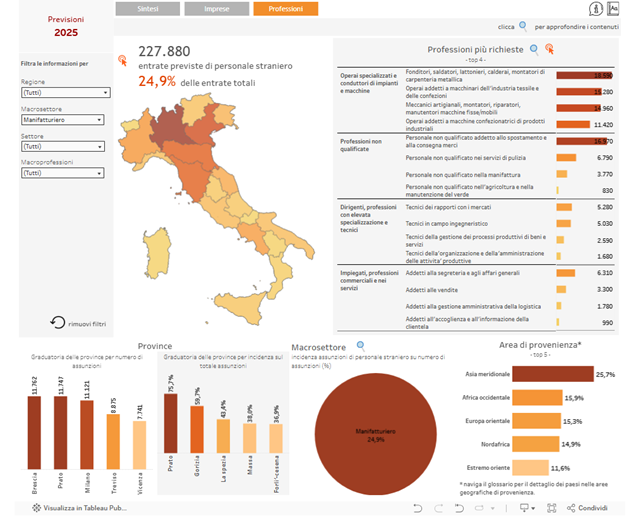
Task: Expand the Macroprofessioni filter dropdown
Action: [x=65, y=173]
